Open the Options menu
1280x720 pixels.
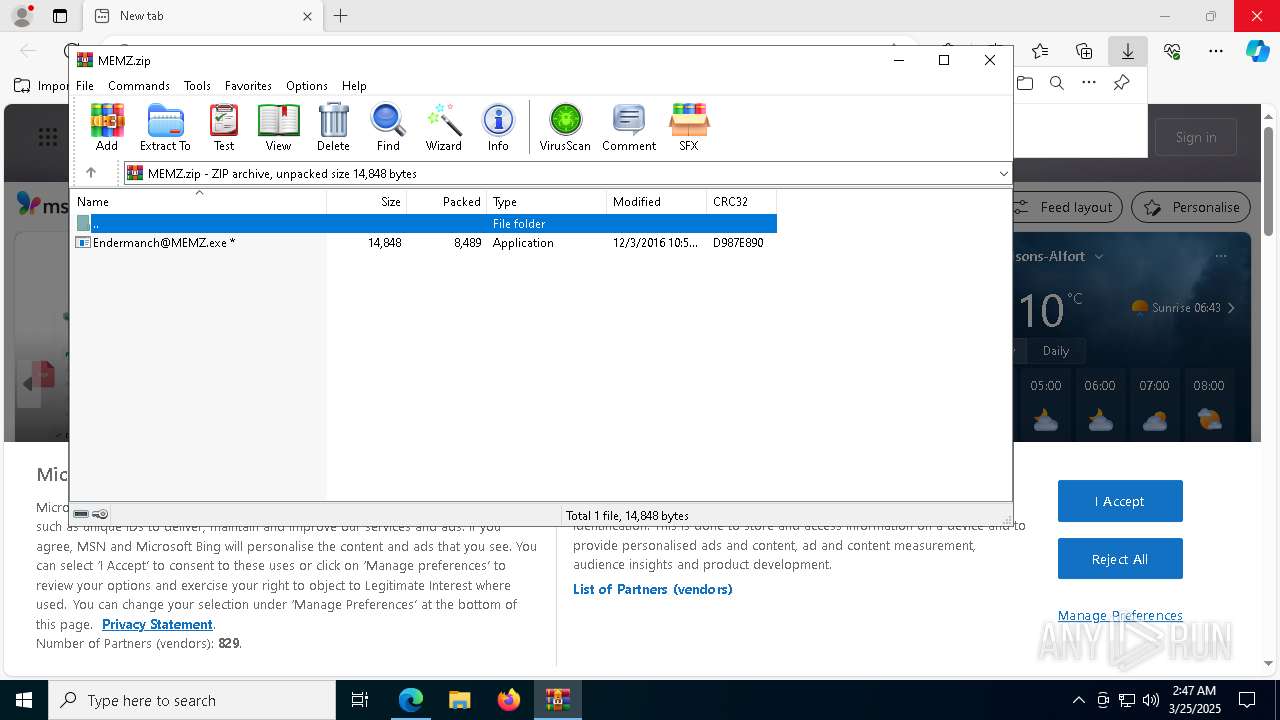[307, 86]
